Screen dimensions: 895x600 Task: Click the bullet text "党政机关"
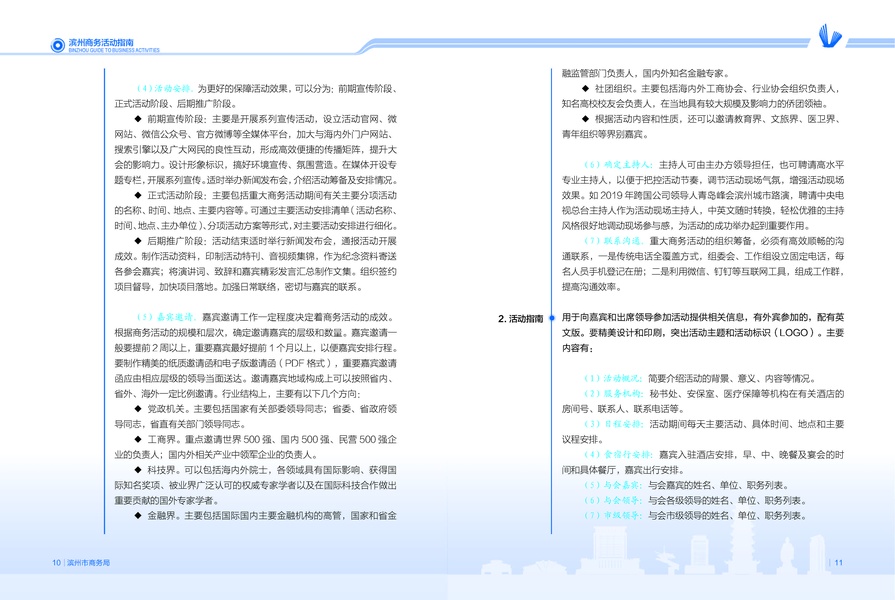(x=166, y=409)
